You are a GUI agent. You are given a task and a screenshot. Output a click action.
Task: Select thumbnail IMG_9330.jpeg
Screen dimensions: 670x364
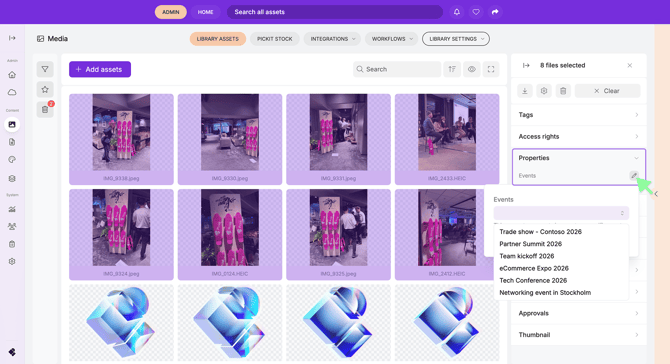tap(230, 139)
